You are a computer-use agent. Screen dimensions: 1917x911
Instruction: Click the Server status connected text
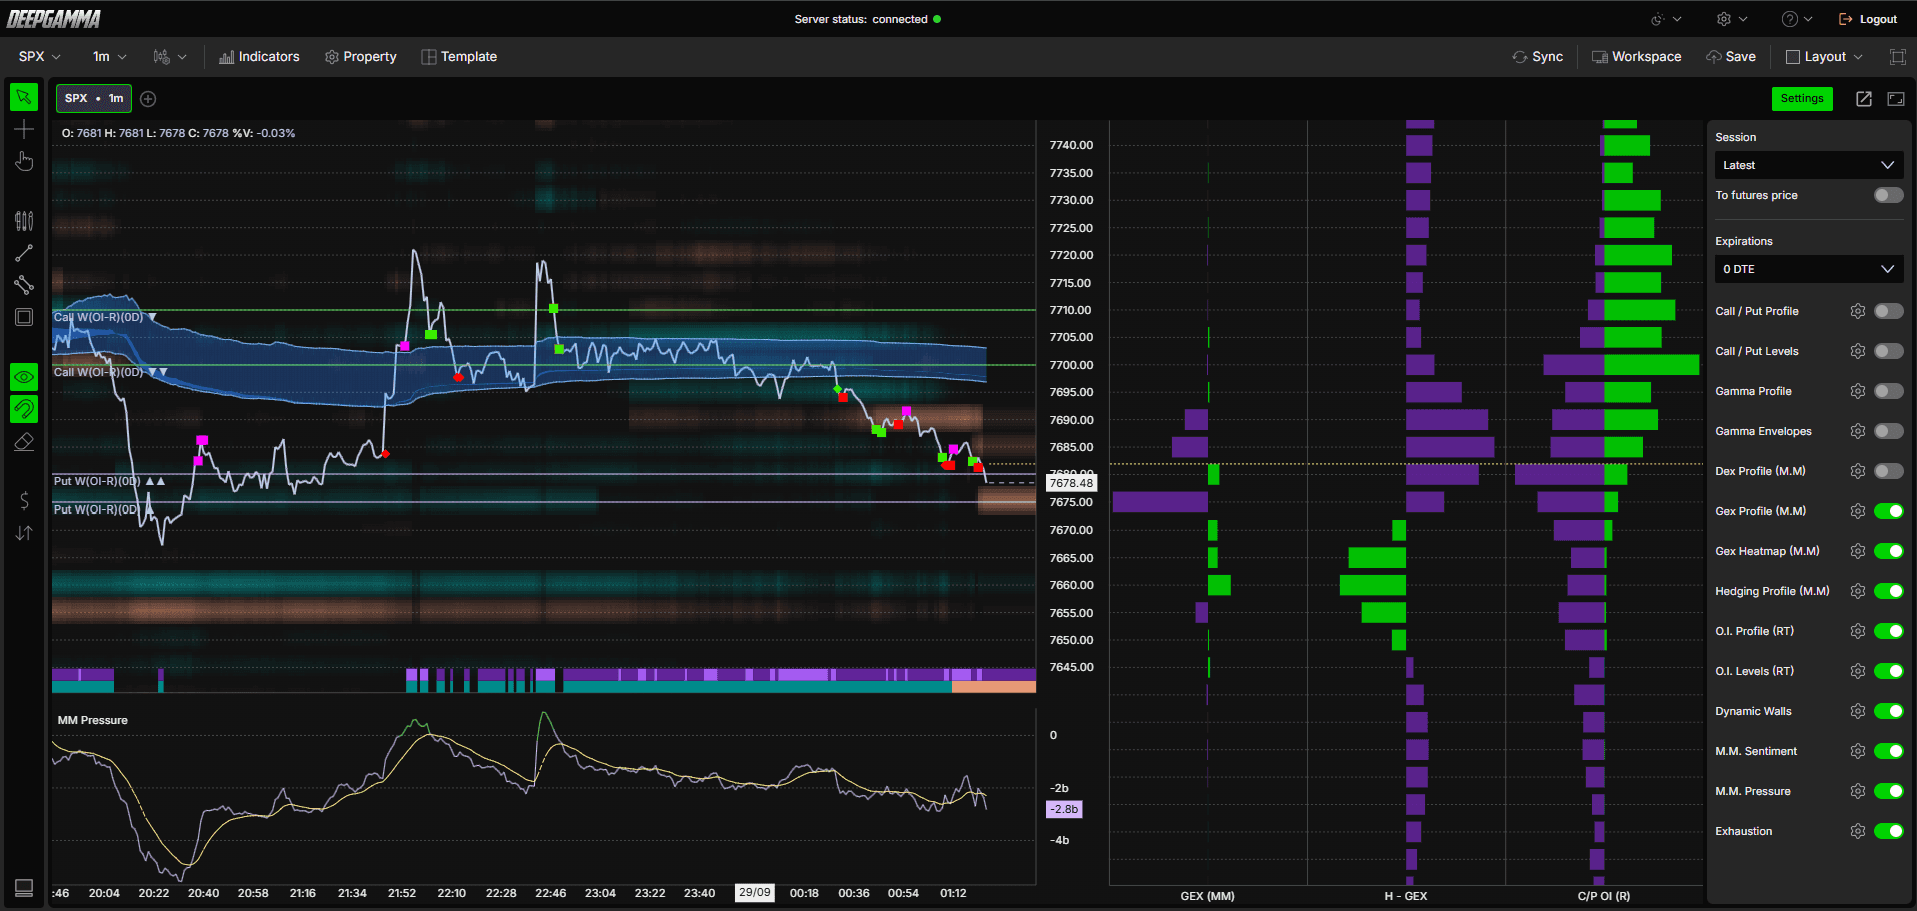pos(861,19)
